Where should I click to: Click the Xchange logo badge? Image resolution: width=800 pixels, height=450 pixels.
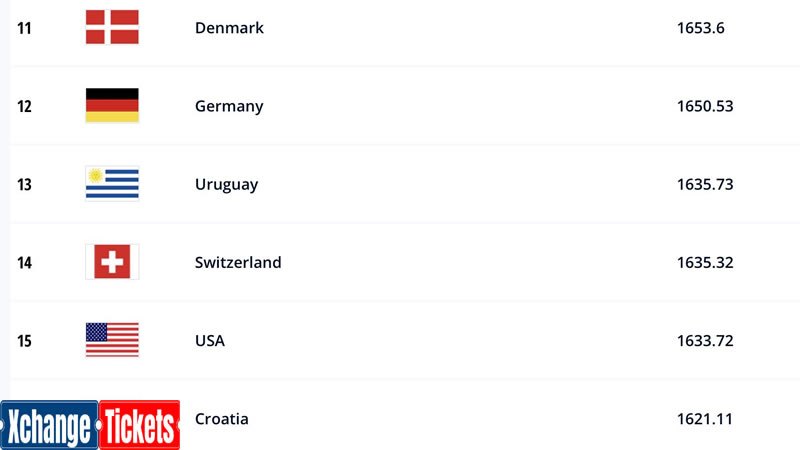(49, 425)
